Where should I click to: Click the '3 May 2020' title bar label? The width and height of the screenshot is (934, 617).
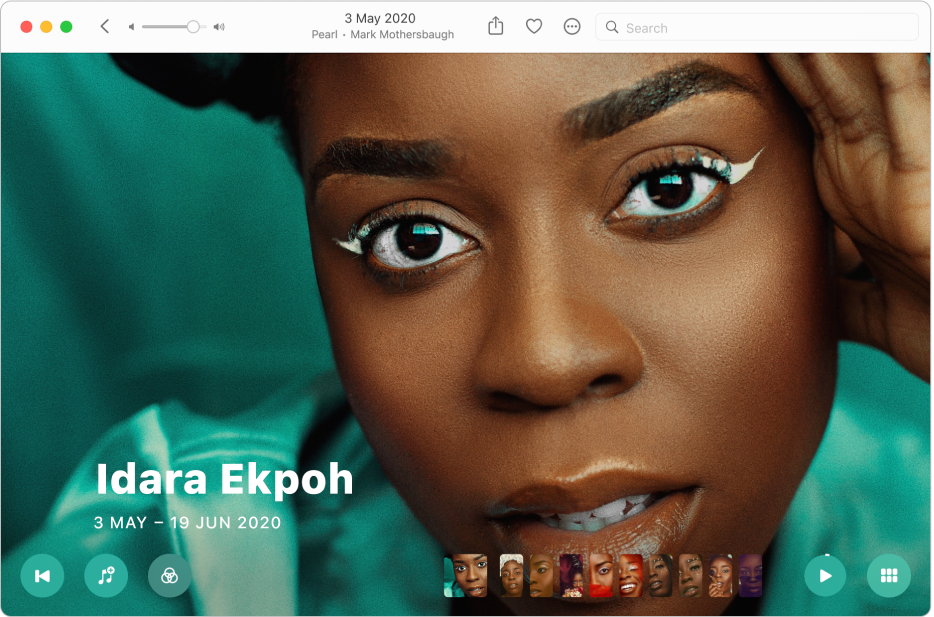pyautogui.click(x=380, y=18)
